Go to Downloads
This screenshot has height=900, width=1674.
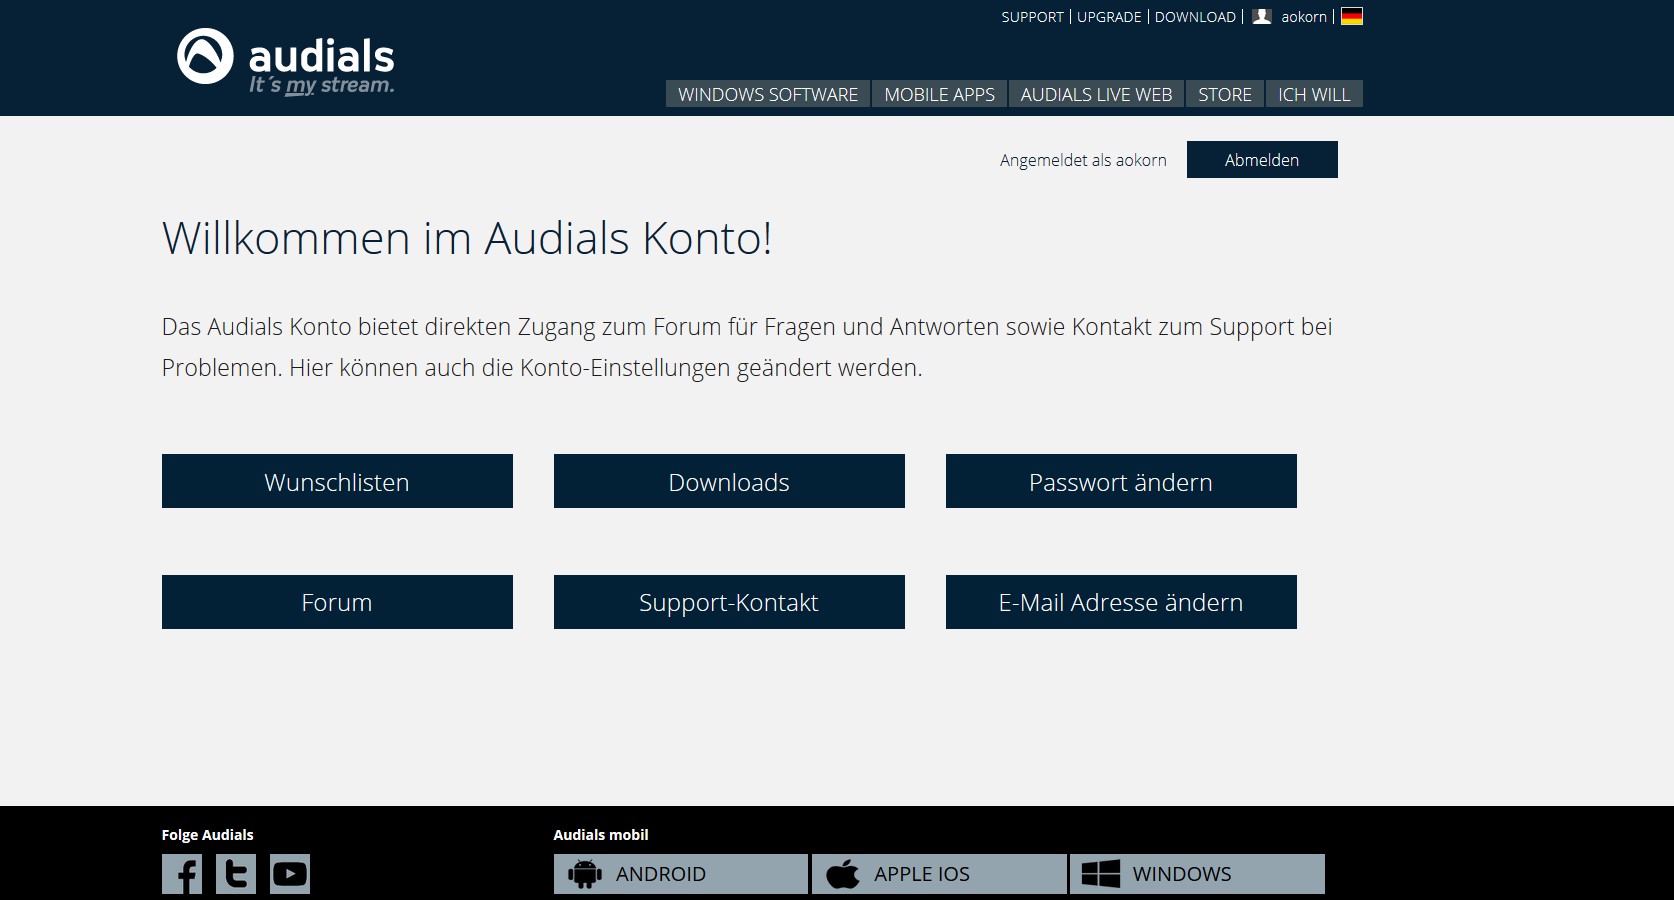click(729, 481)
